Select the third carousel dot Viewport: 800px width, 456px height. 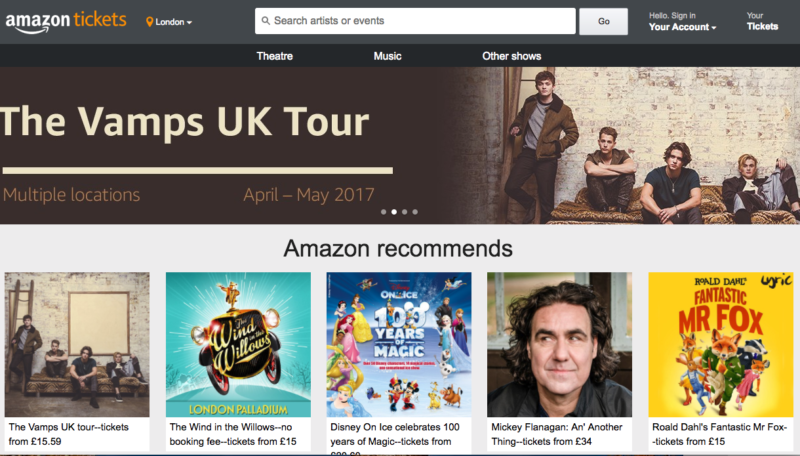click(x=405, y=212)
